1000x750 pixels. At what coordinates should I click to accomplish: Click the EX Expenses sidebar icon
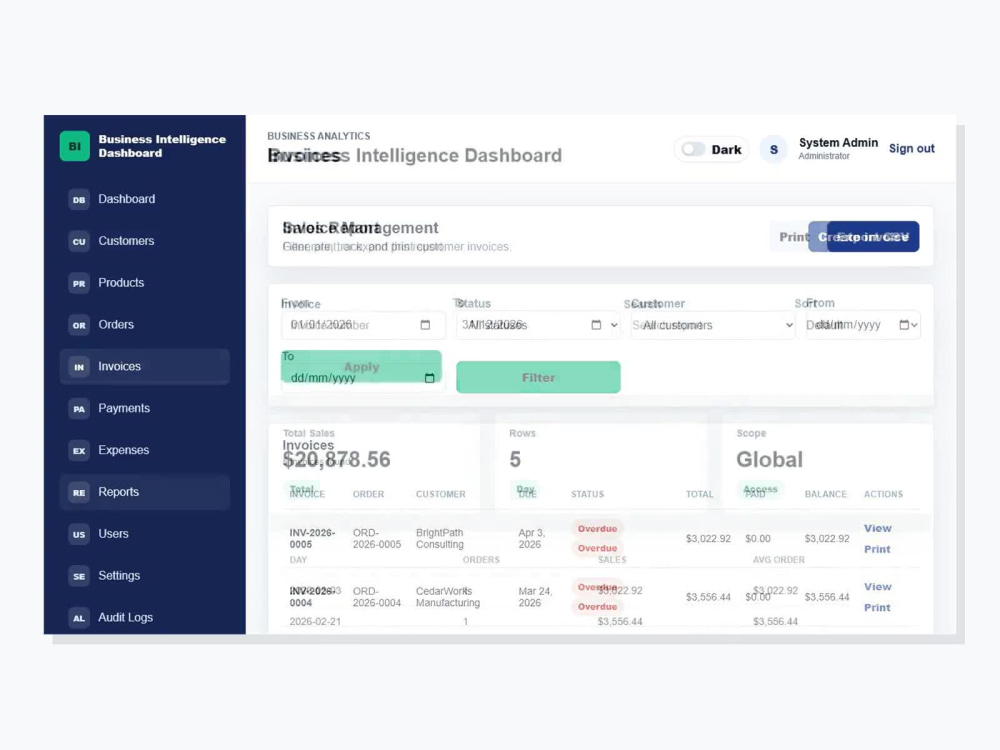pyautogui.click(x=78, y=450)
